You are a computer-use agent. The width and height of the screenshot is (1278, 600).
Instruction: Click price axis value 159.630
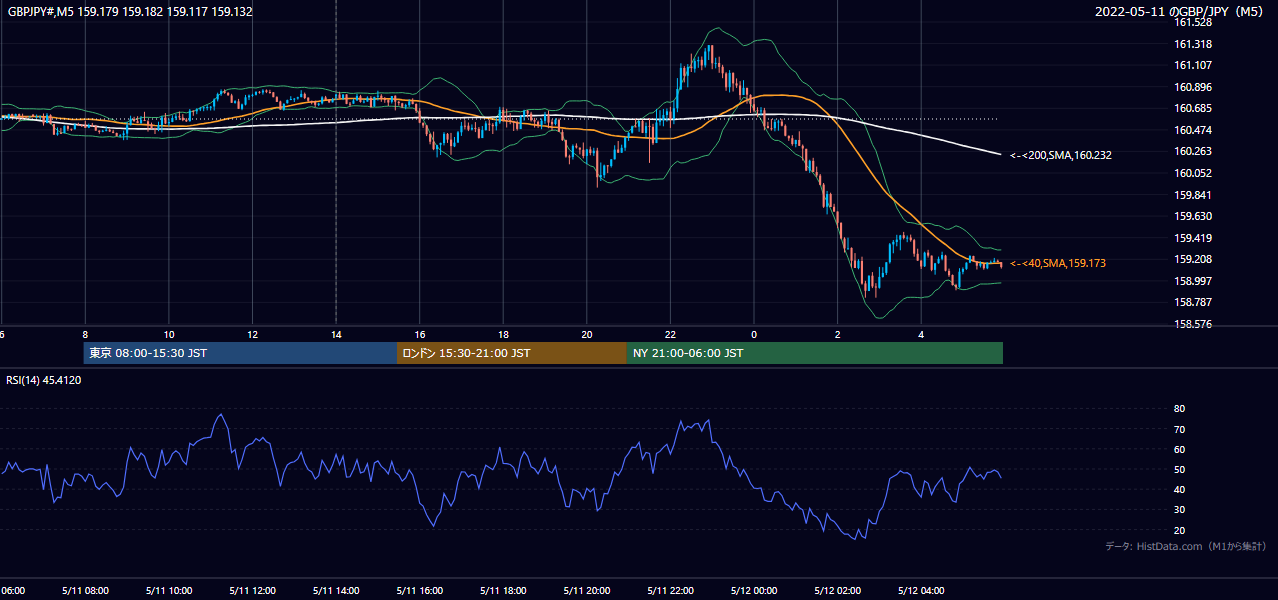tap(1192, 216)
